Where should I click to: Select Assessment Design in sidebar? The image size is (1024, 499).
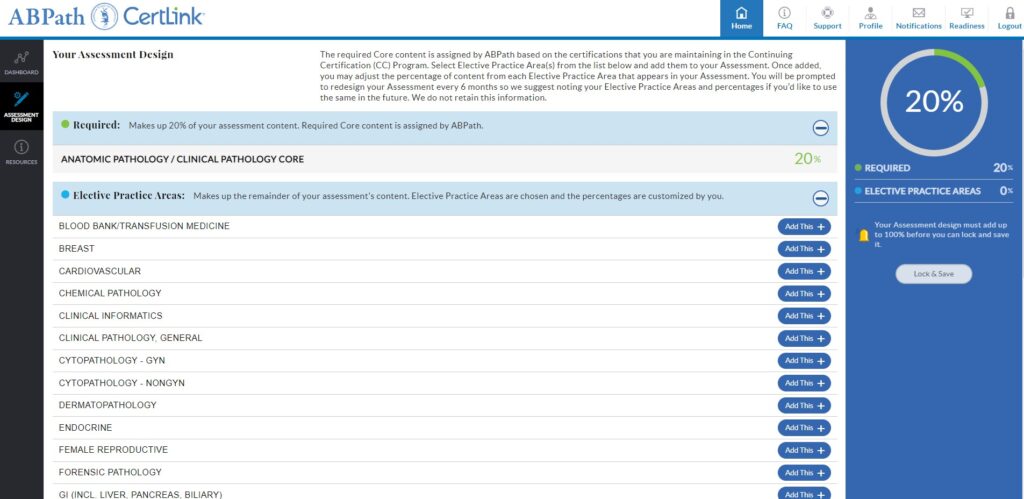(x=21, y=106)
